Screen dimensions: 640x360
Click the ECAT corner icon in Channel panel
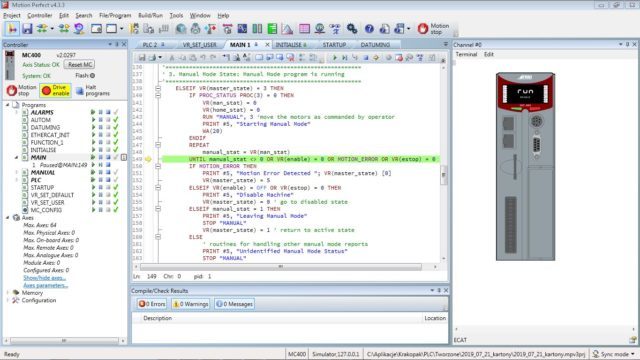pos(633,340)
